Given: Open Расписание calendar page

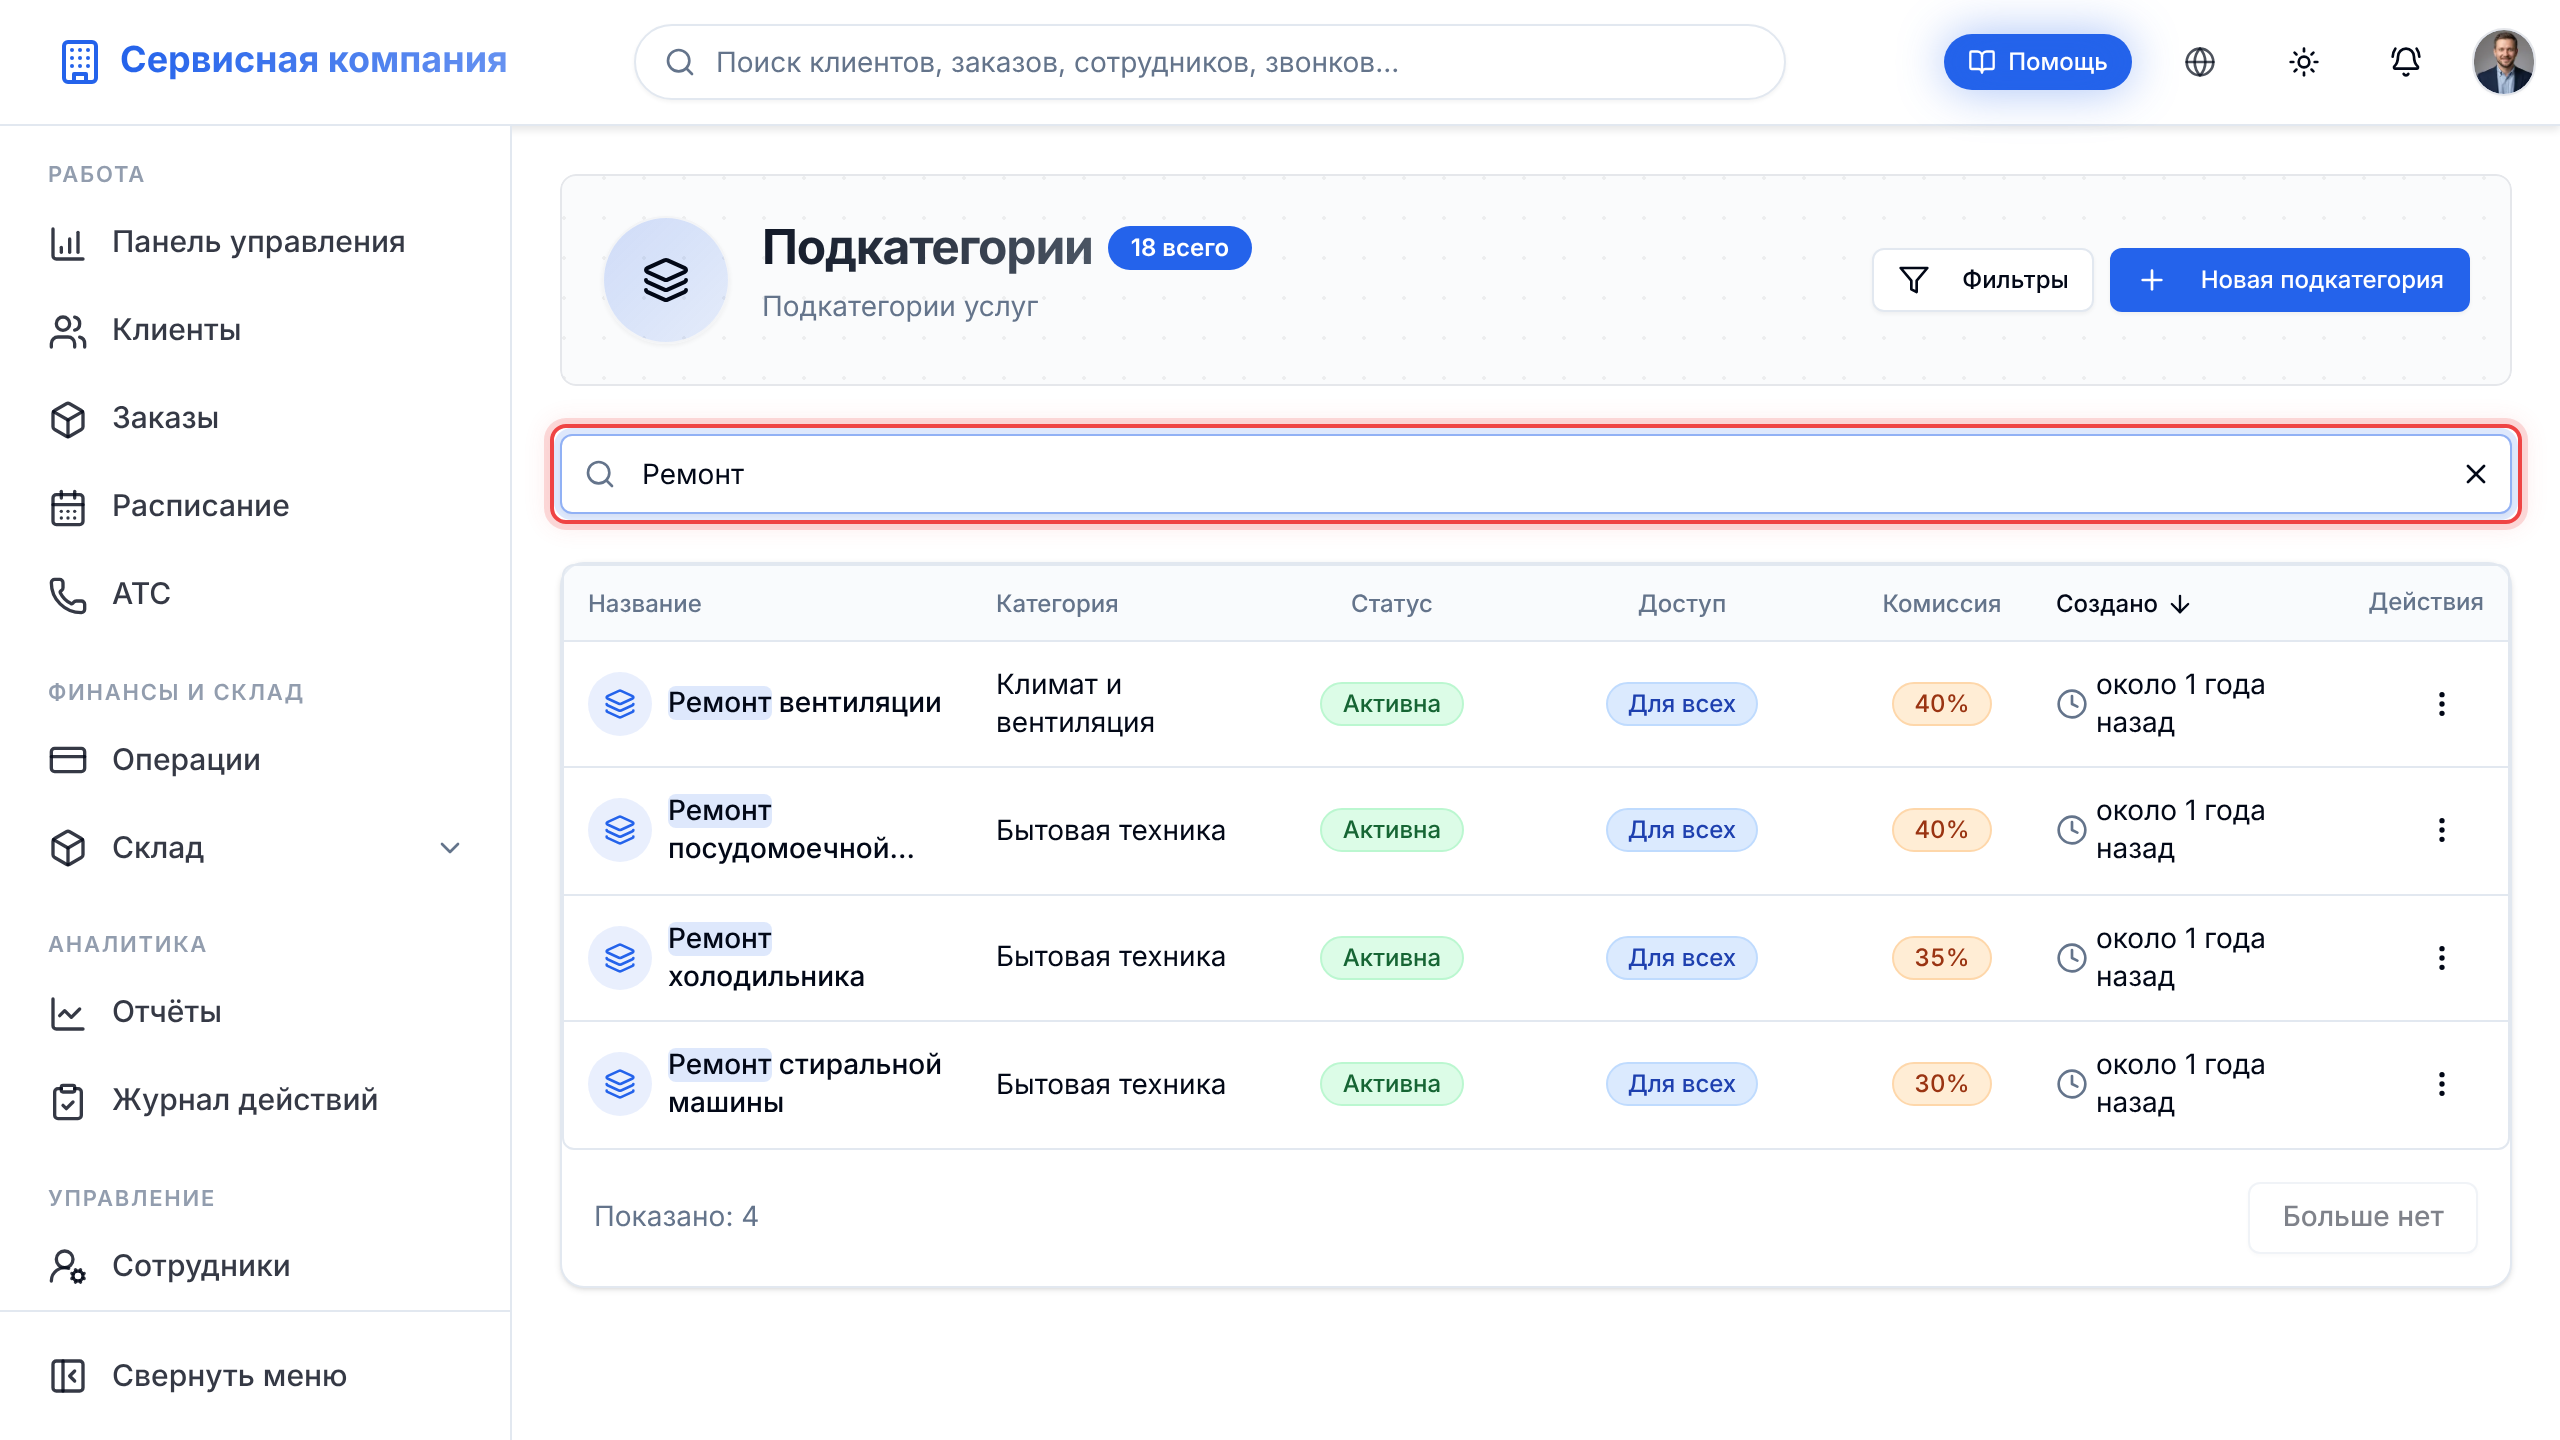Looking at the screenshot, I should [255, 506].
